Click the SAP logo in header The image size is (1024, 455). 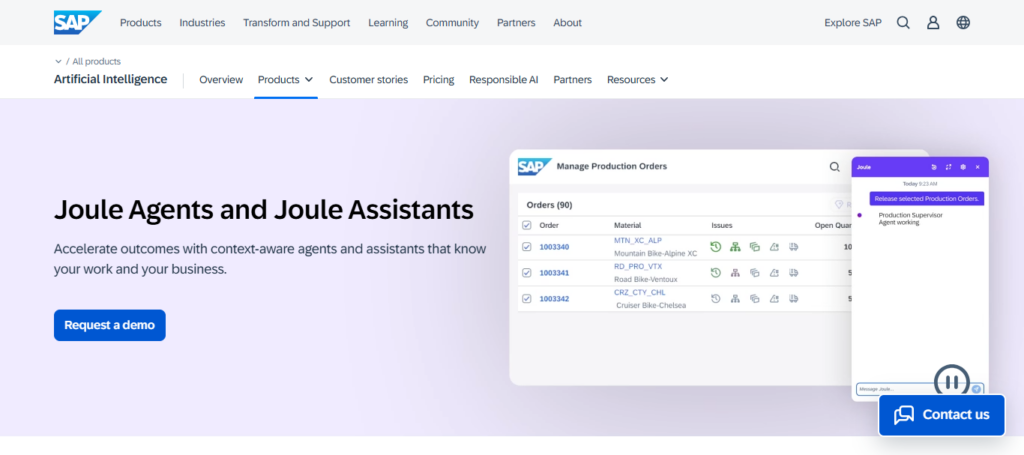tap(77, 22)
